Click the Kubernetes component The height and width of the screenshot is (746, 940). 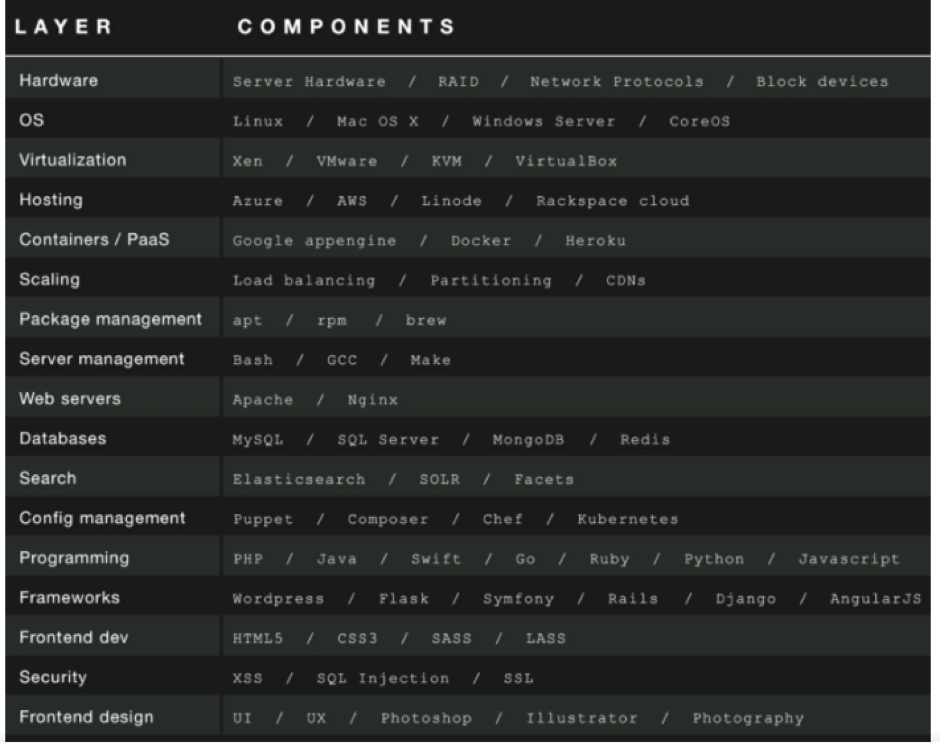628,519
